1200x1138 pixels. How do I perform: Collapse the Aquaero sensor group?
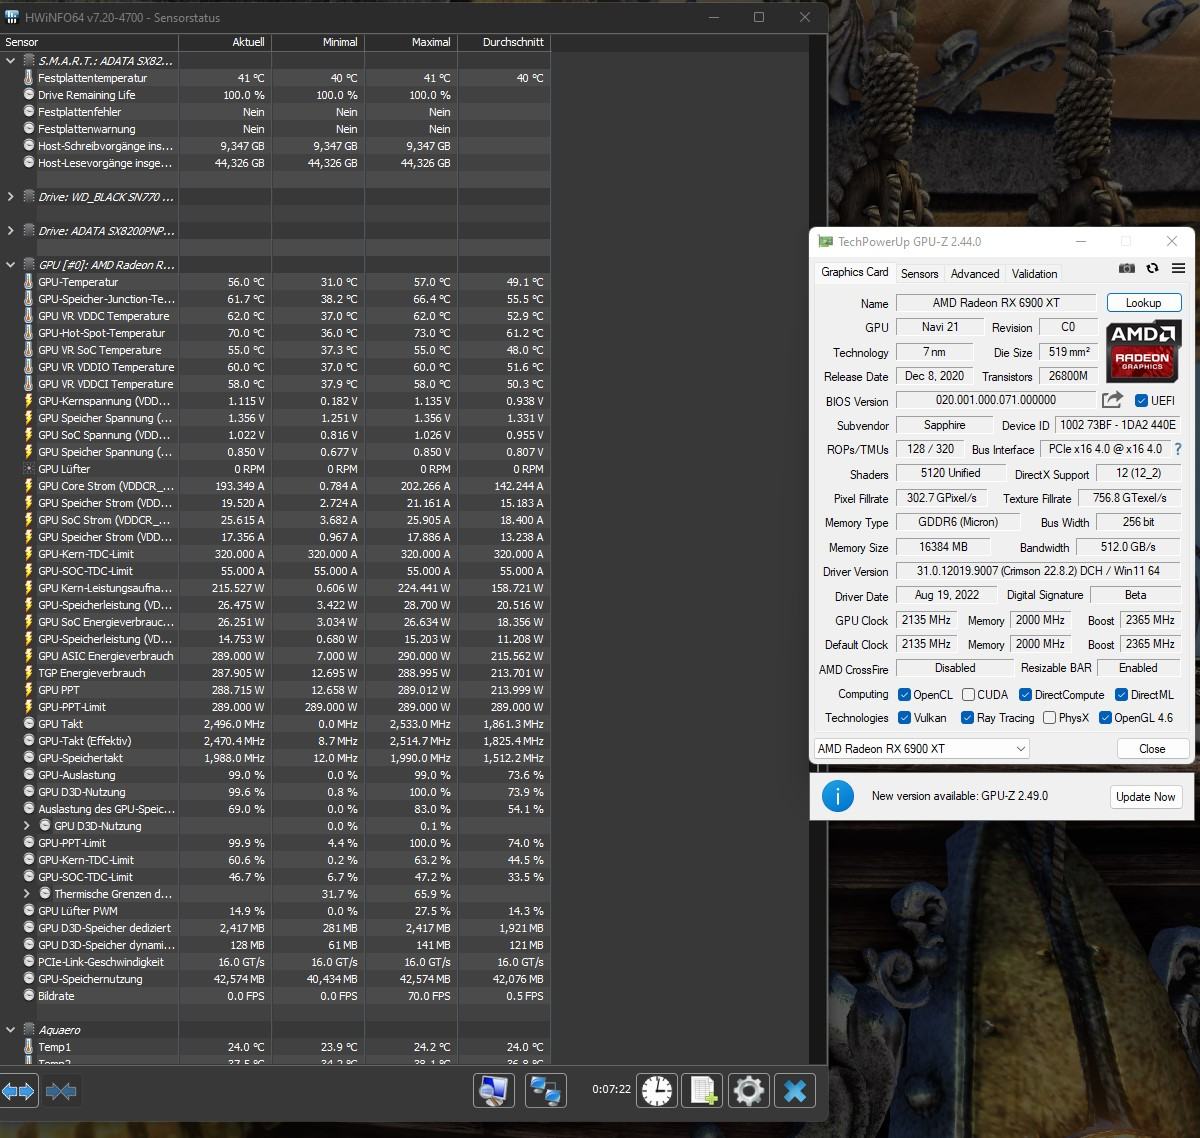[11, 1030]
